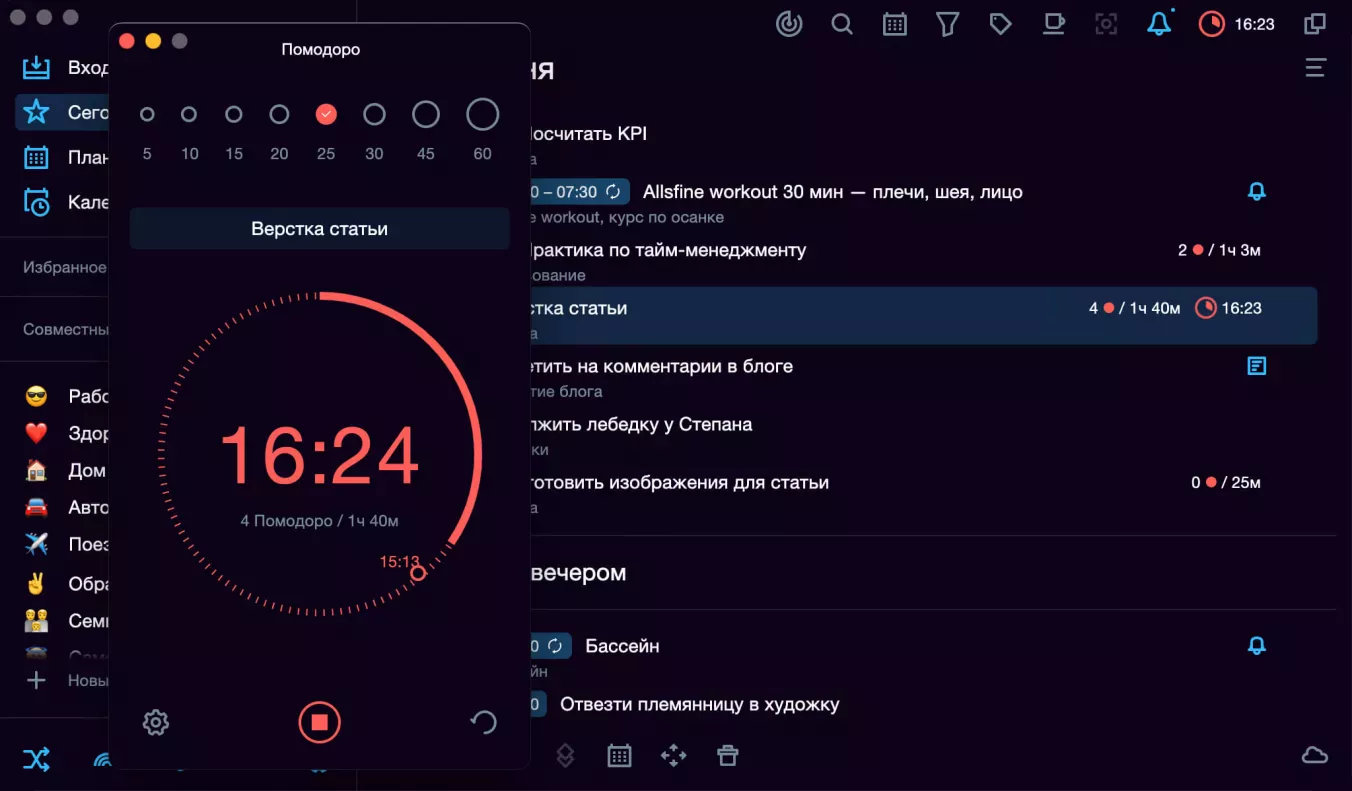Select 30 minute Pomodoro duration
The height and width of the screenshot is (791, 1352).
coord(374,115)
